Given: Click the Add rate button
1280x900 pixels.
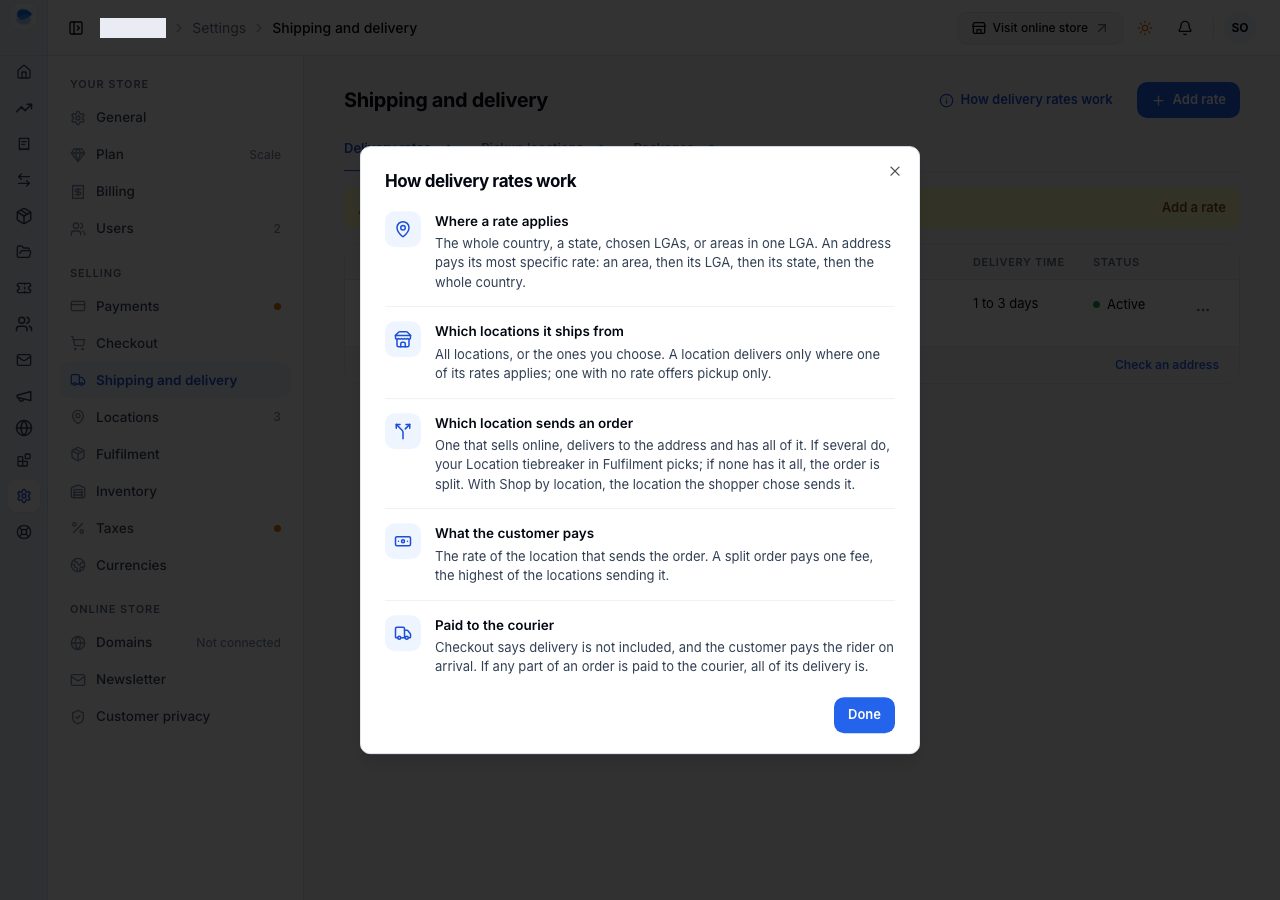Looking at the screenshot, I should tap(1188, 100).
